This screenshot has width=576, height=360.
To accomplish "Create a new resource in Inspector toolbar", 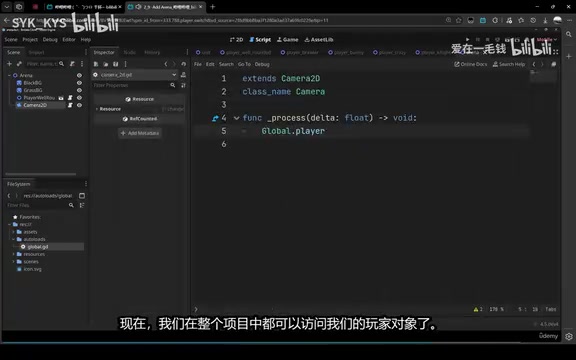I will [x=96, y=64].
